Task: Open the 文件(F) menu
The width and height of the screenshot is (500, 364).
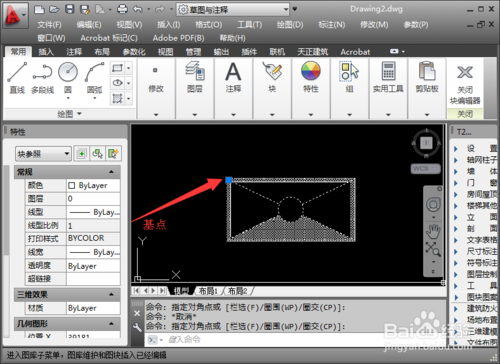Action: click(49, 25)
